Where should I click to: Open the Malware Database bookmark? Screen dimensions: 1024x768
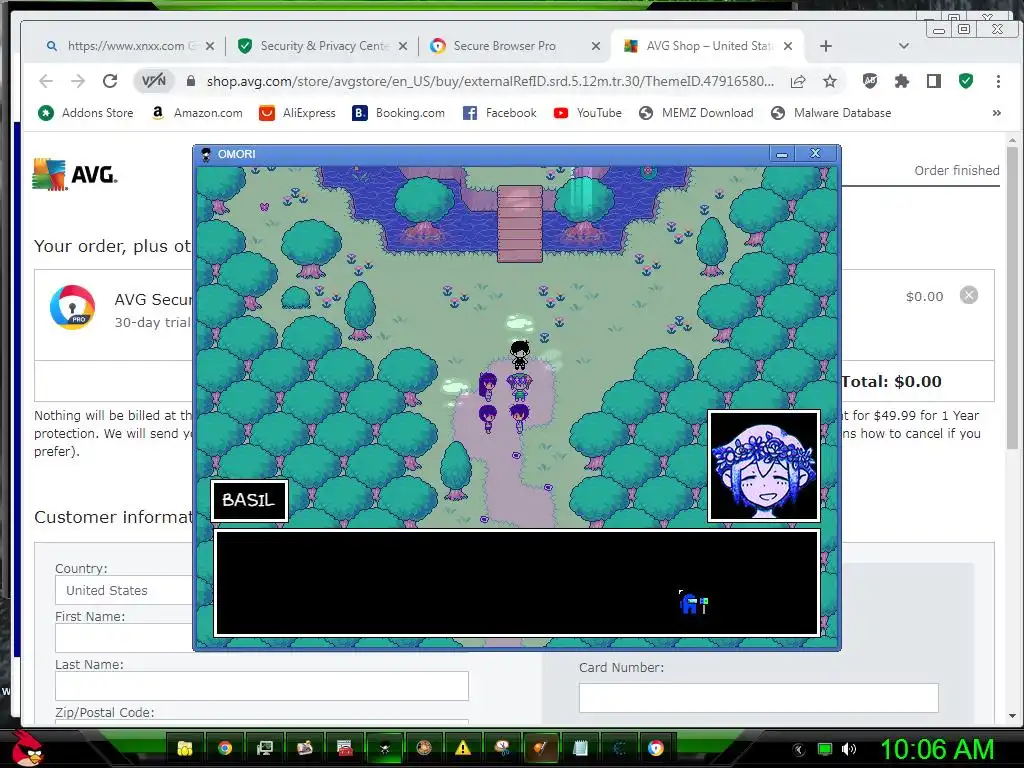tap(831, 113)
